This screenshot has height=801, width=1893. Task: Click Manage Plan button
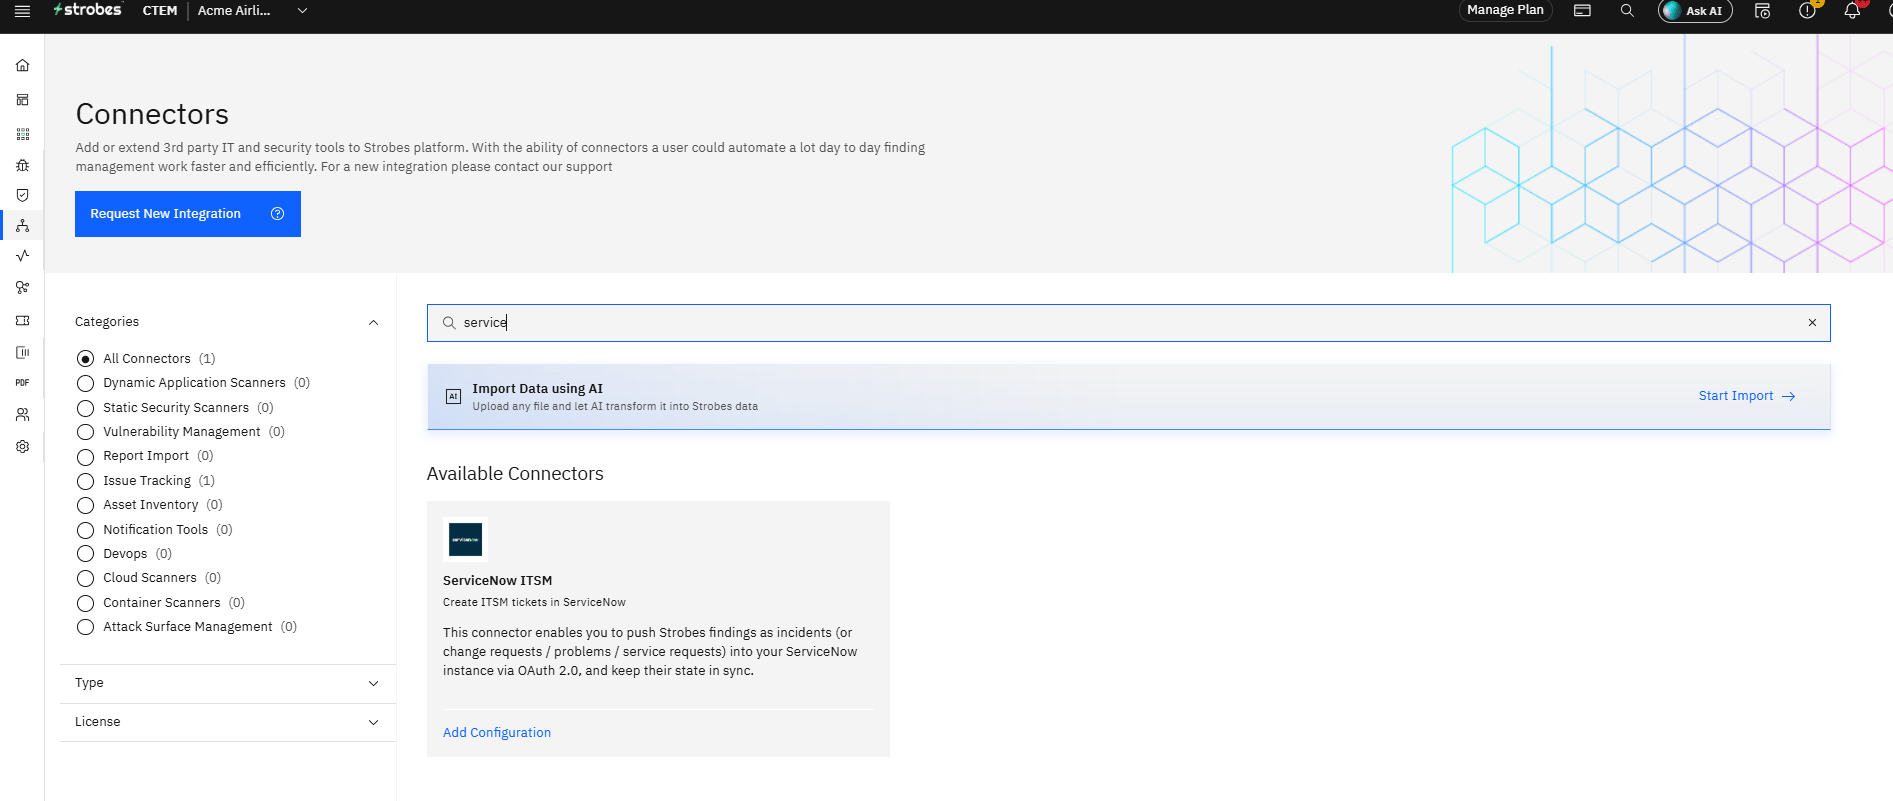pos(1505,10)
